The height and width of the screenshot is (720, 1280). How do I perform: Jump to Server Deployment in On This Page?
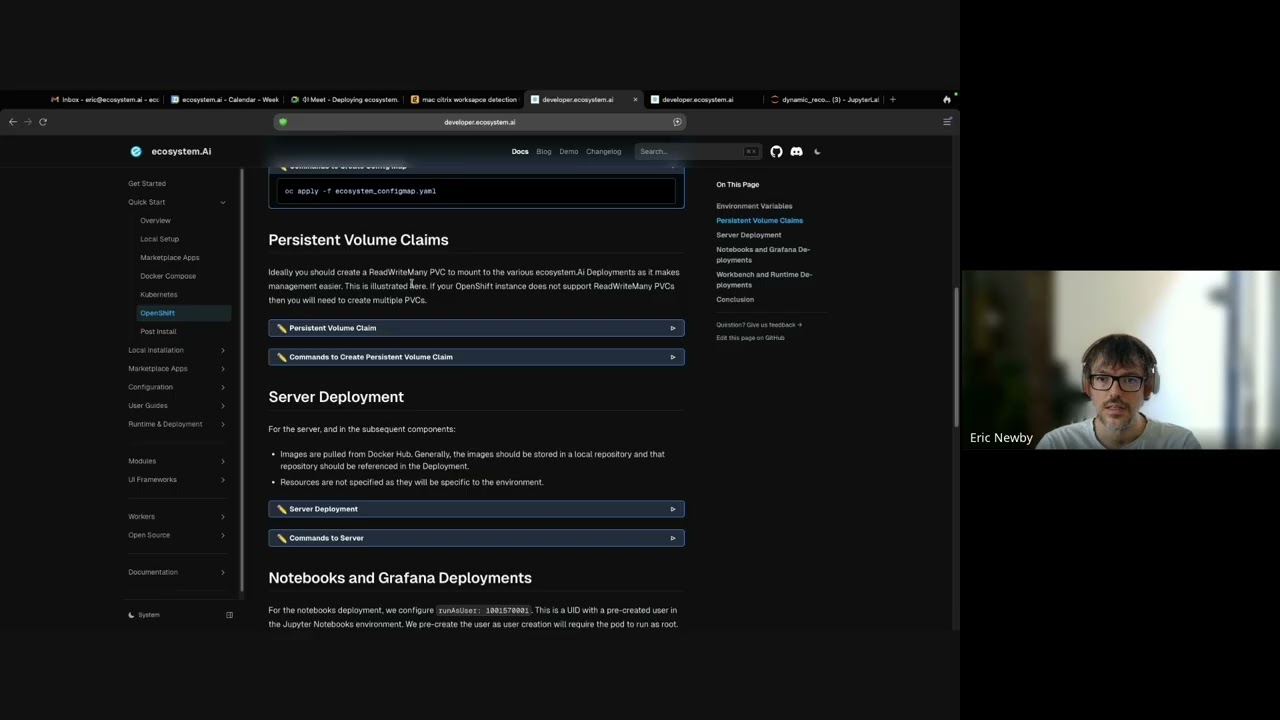(749, 235)
